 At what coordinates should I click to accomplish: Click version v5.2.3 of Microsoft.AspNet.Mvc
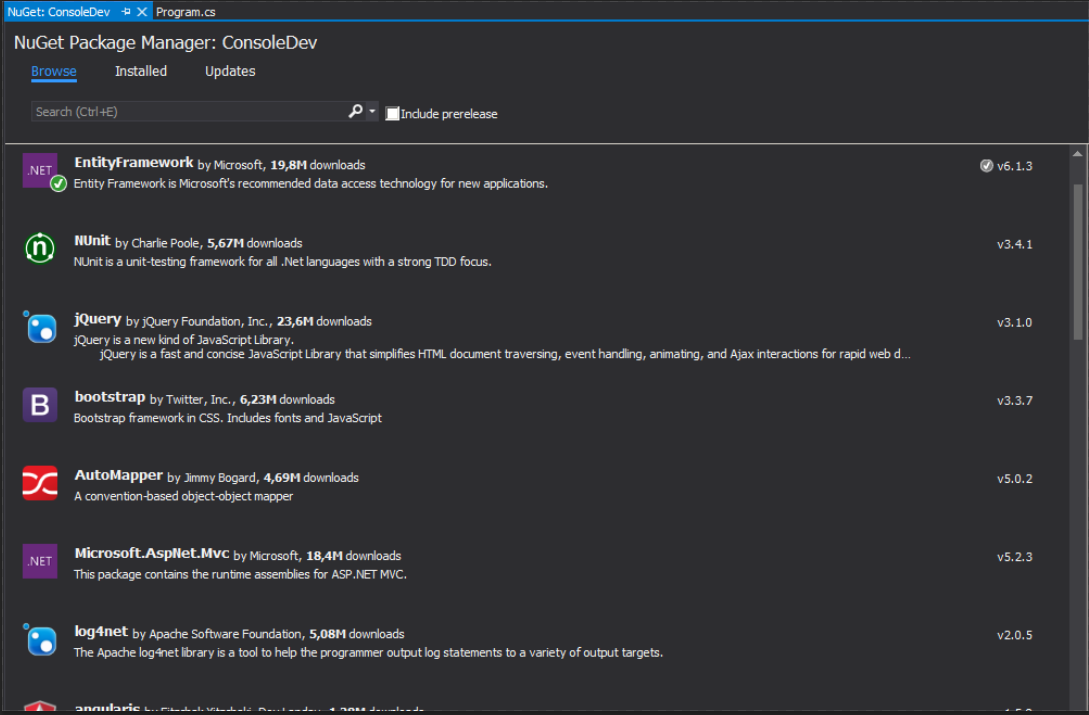click(x=1015, y=557)
